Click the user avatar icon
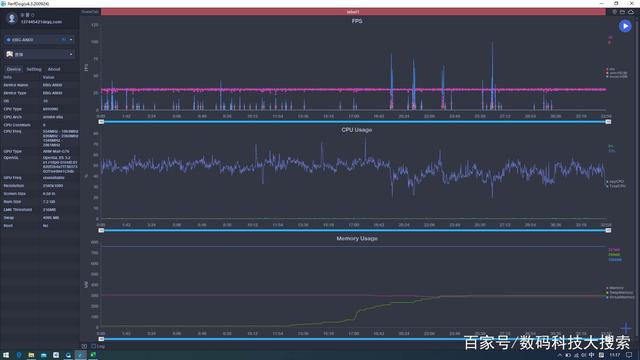Viewport: 640px width, 360px height. [x=12, y=18]
